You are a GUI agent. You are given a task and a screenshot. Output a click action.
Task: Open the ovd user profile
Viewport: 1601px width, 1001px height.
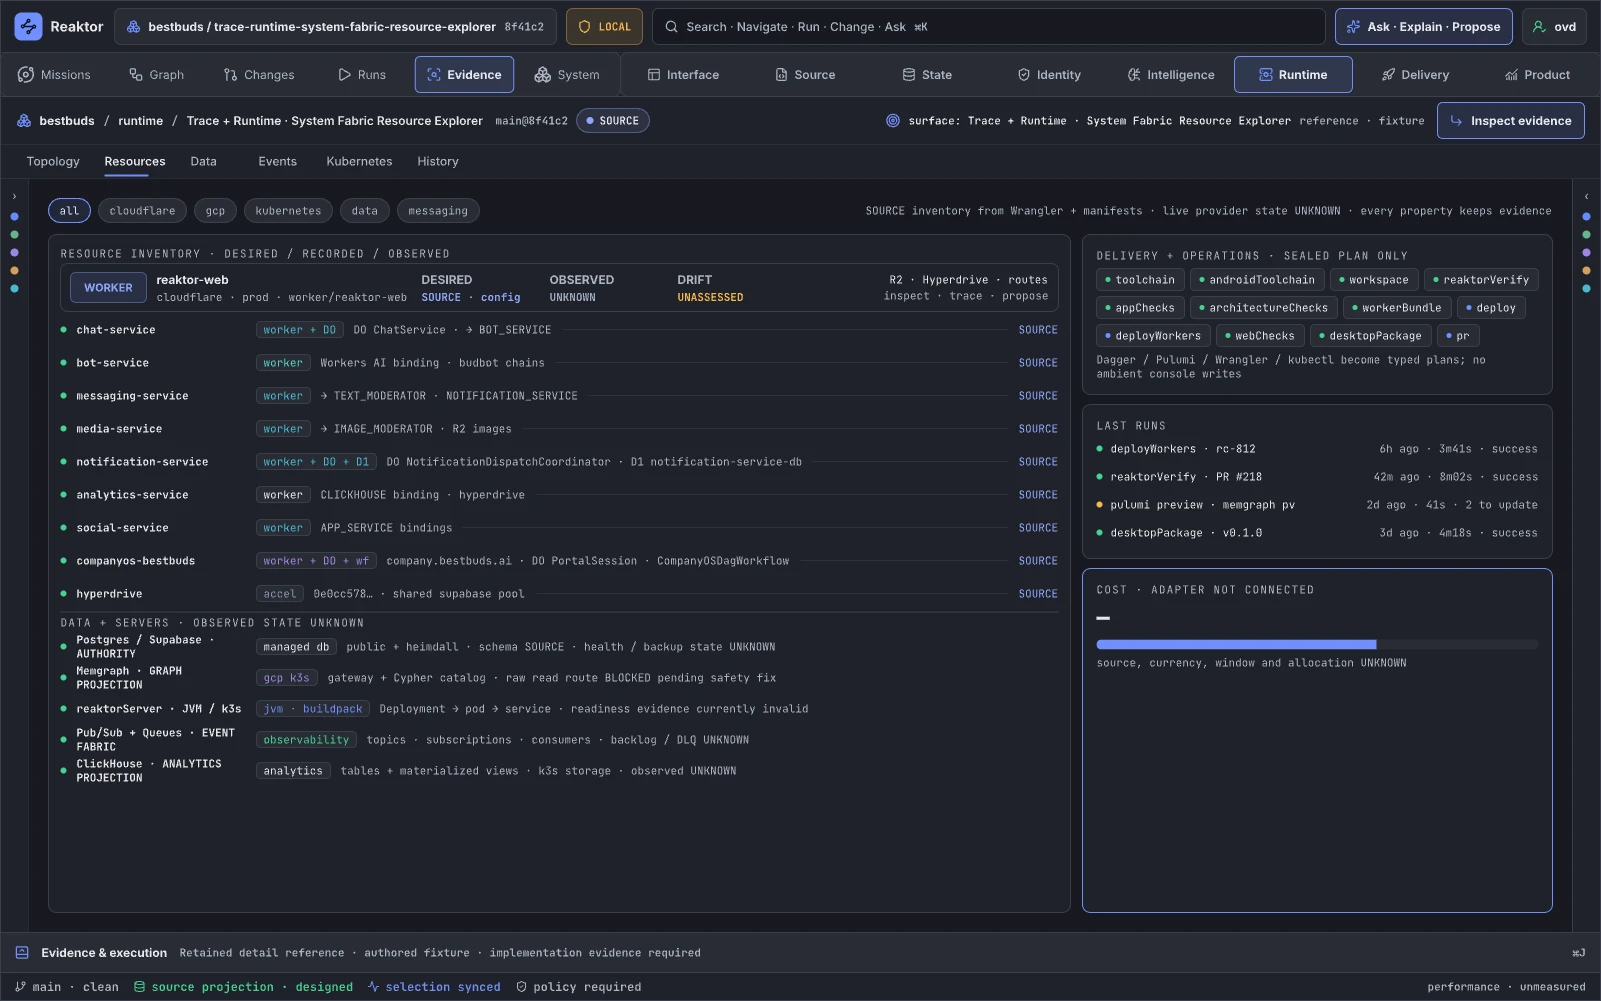click(x=1554, y=27)
